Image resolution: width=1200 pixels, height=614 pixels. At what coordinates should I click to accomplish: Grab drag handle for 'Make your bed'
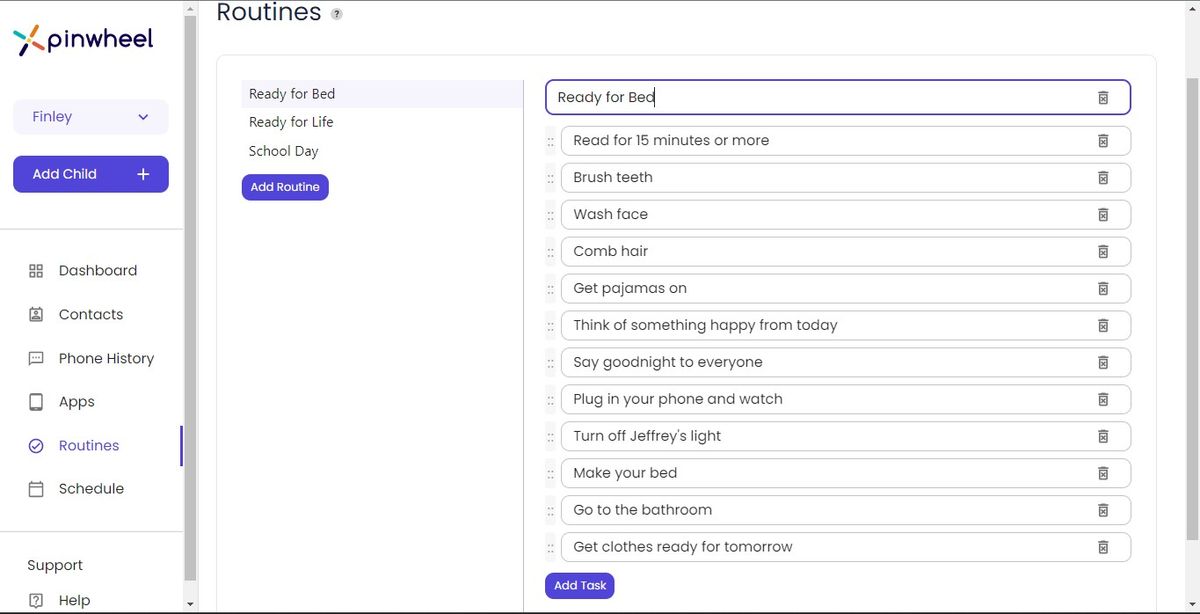point(551,474)
